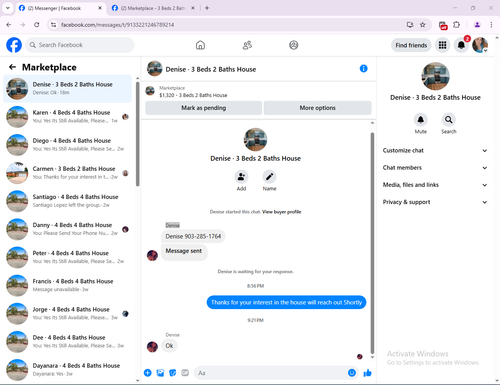Open the Friends icon in top navigation

click(247, 45)
